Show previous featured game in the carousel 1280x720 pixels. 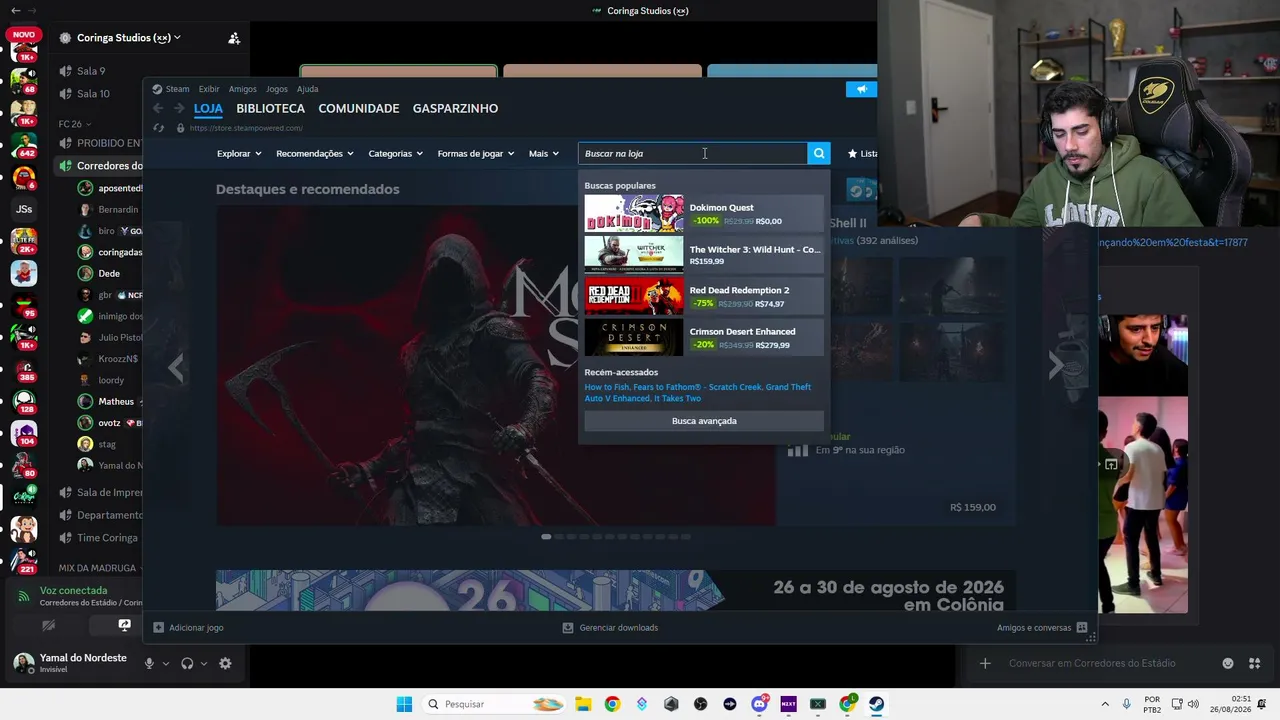pos(176,367)
